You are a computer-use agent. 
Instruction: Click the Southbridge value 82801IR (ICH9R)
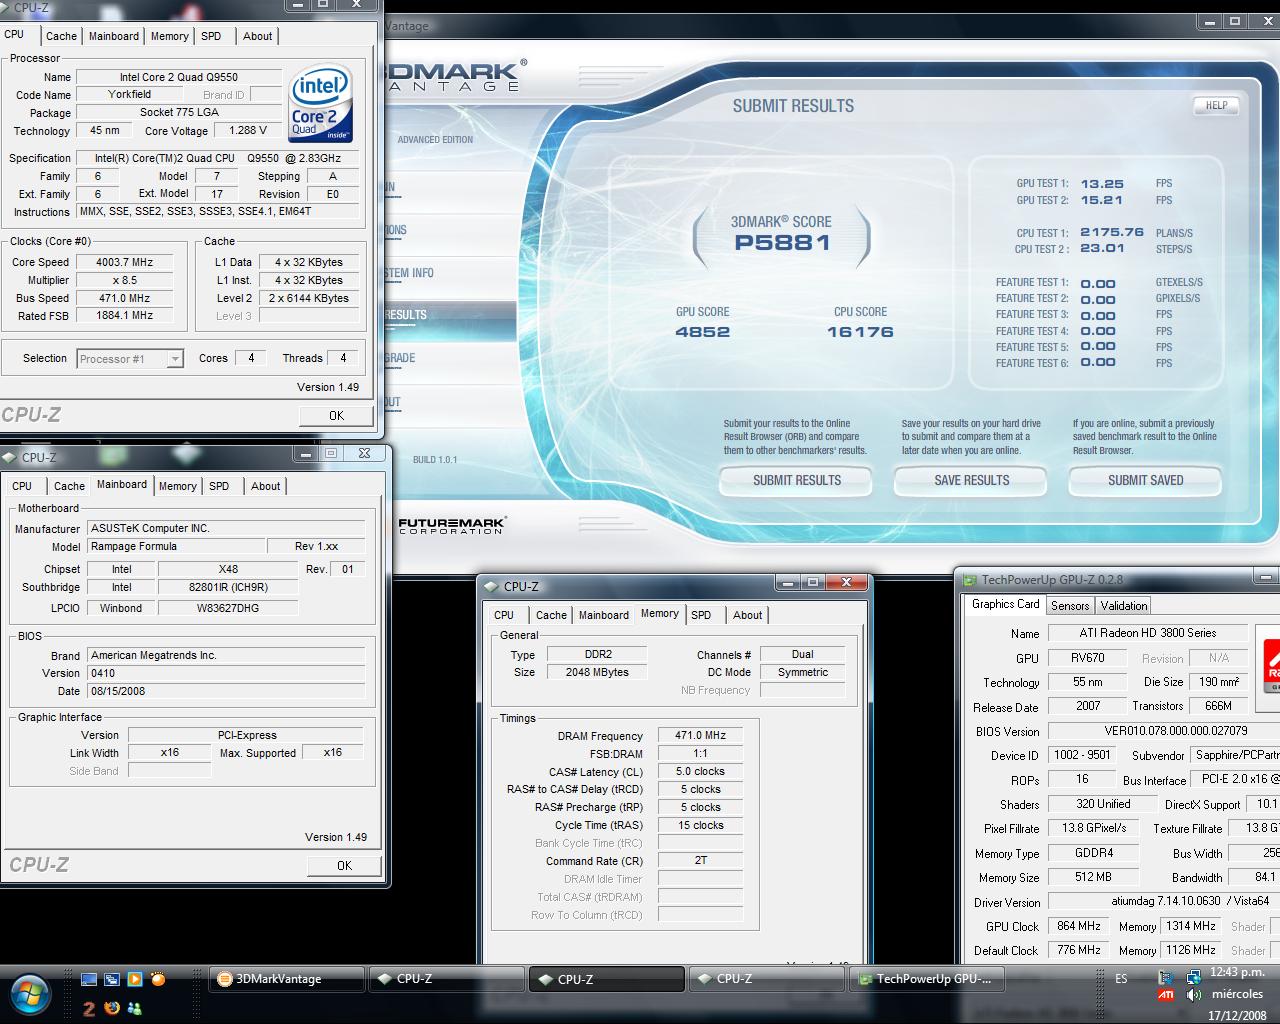coord(228,588)
